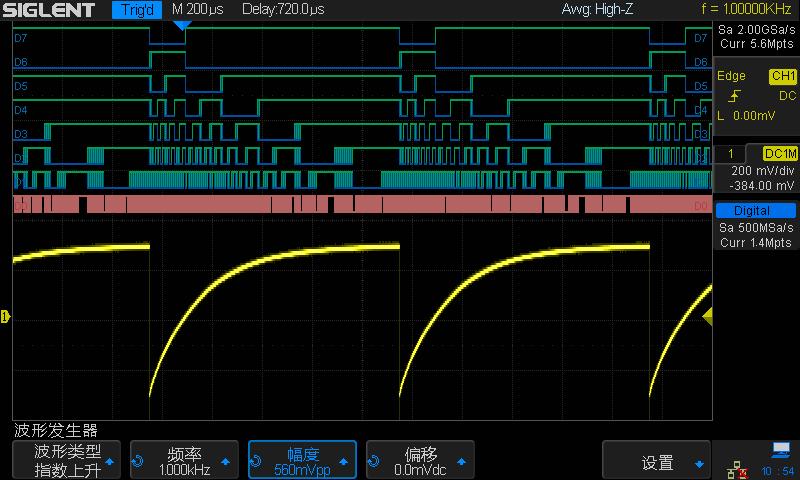Click the rotary knob icon beside 幅度
800x480 pixels.
pos(257,462)
